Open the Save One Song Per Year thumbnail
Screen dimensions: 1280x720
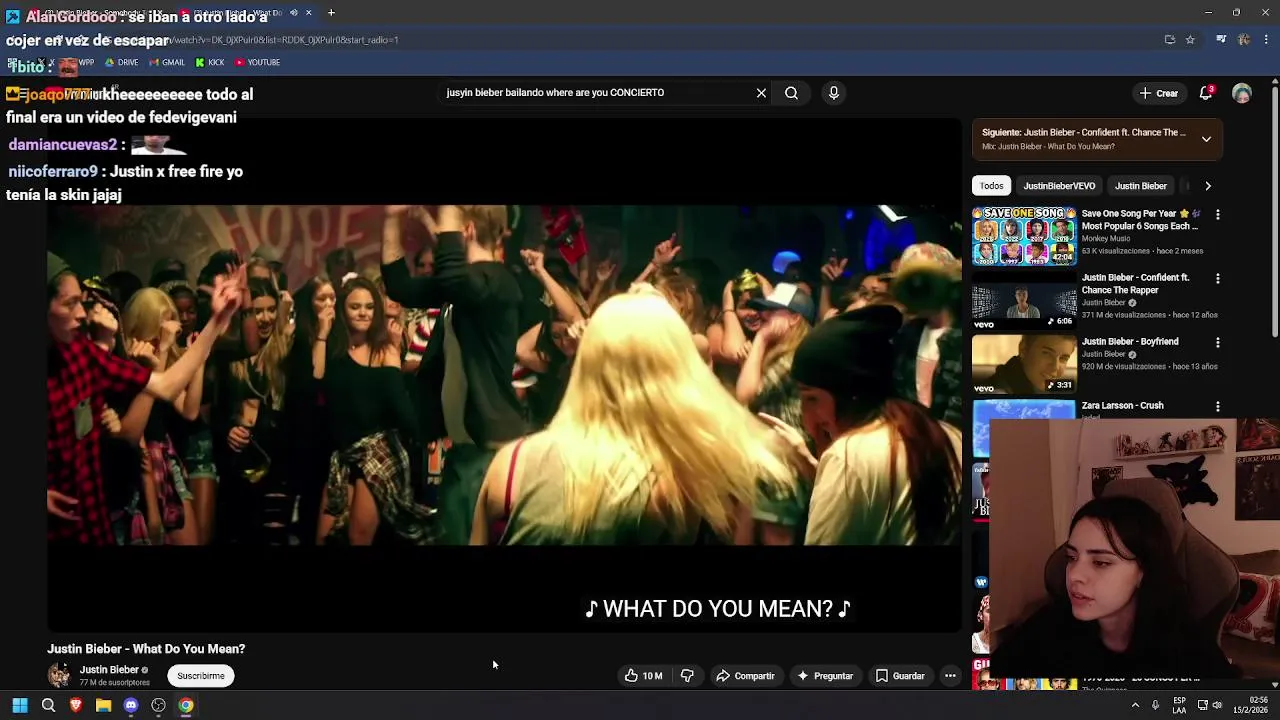click(1024, 235)
